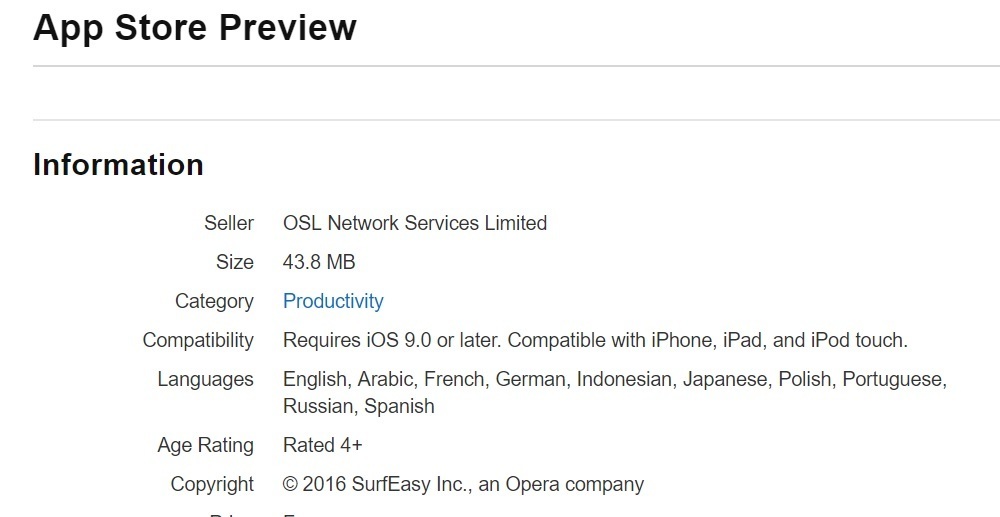Click the Rated 4+ value
The width and height of the screenshot is (1000, 517).
323,445
